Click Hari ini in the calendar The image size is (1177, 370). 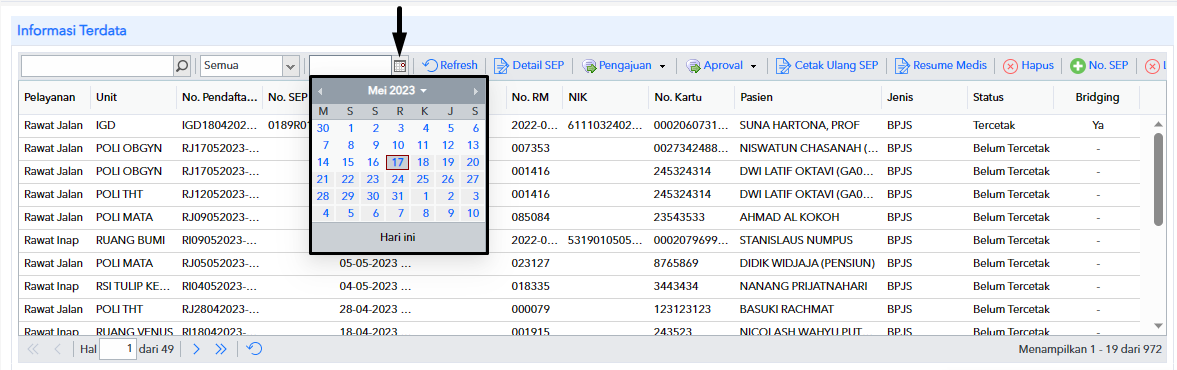pyautogui.click(x=398, y=237)
